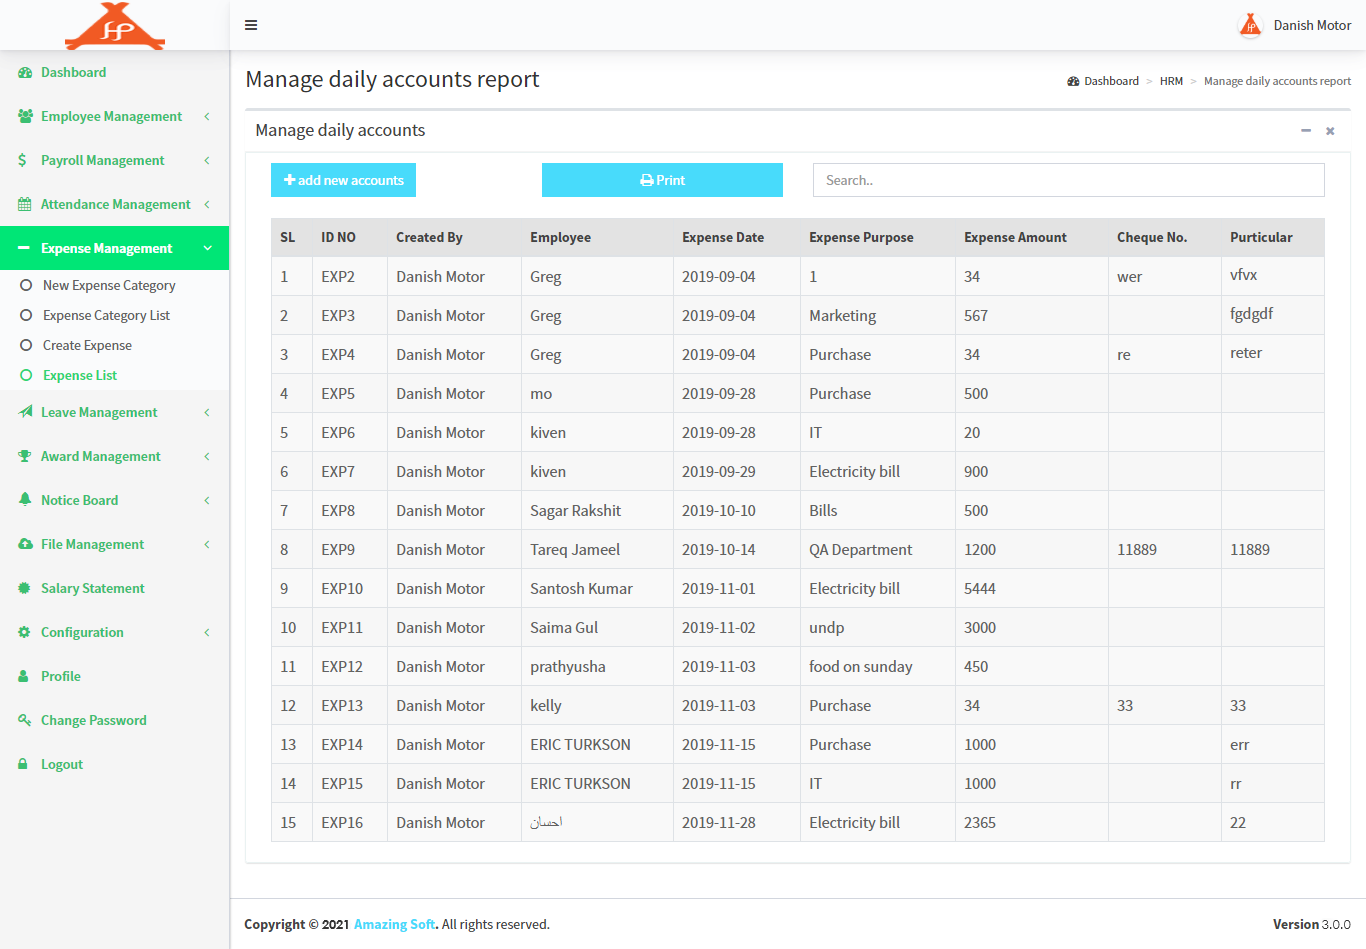Open the Salary Statement menu item

point(92,588)
